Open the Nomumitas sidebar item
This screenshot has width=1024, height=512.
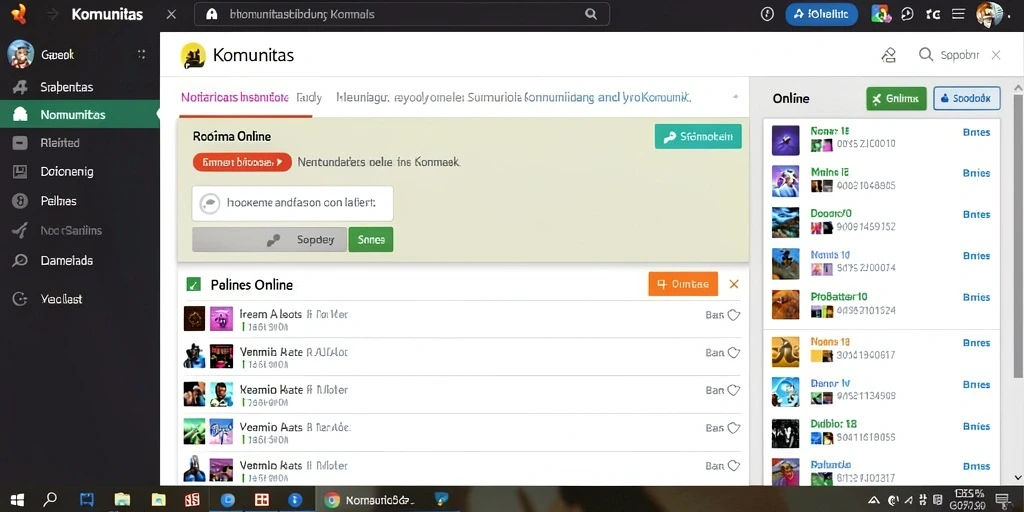click(79, 114)
